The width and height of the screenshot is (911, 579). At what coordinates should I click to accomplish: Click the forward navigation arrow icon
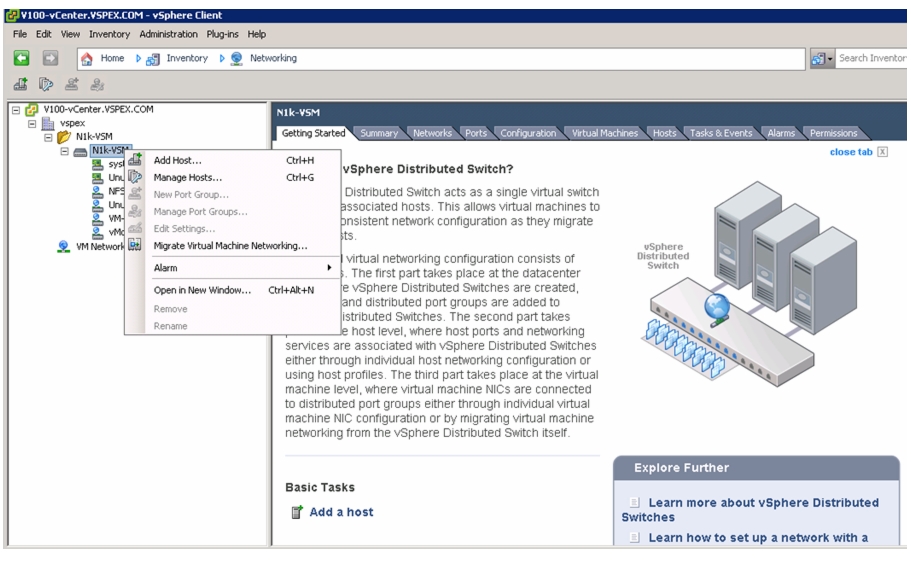click(51, 58)
